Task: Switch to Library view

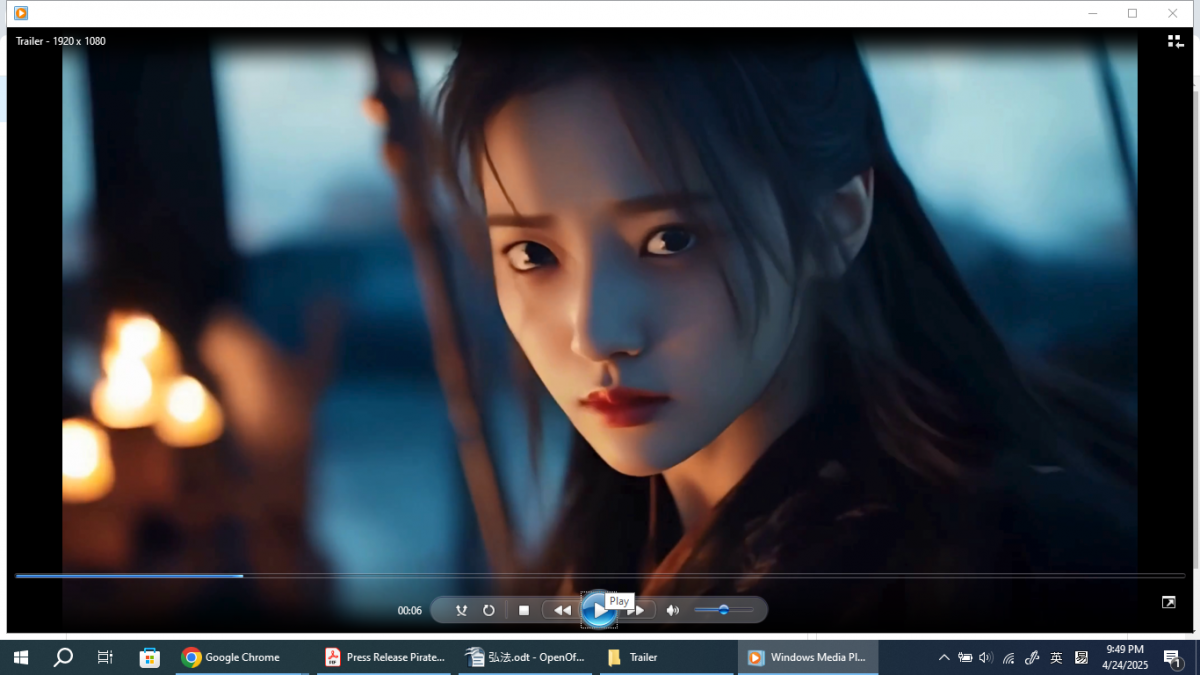Action: [1175, 41]
